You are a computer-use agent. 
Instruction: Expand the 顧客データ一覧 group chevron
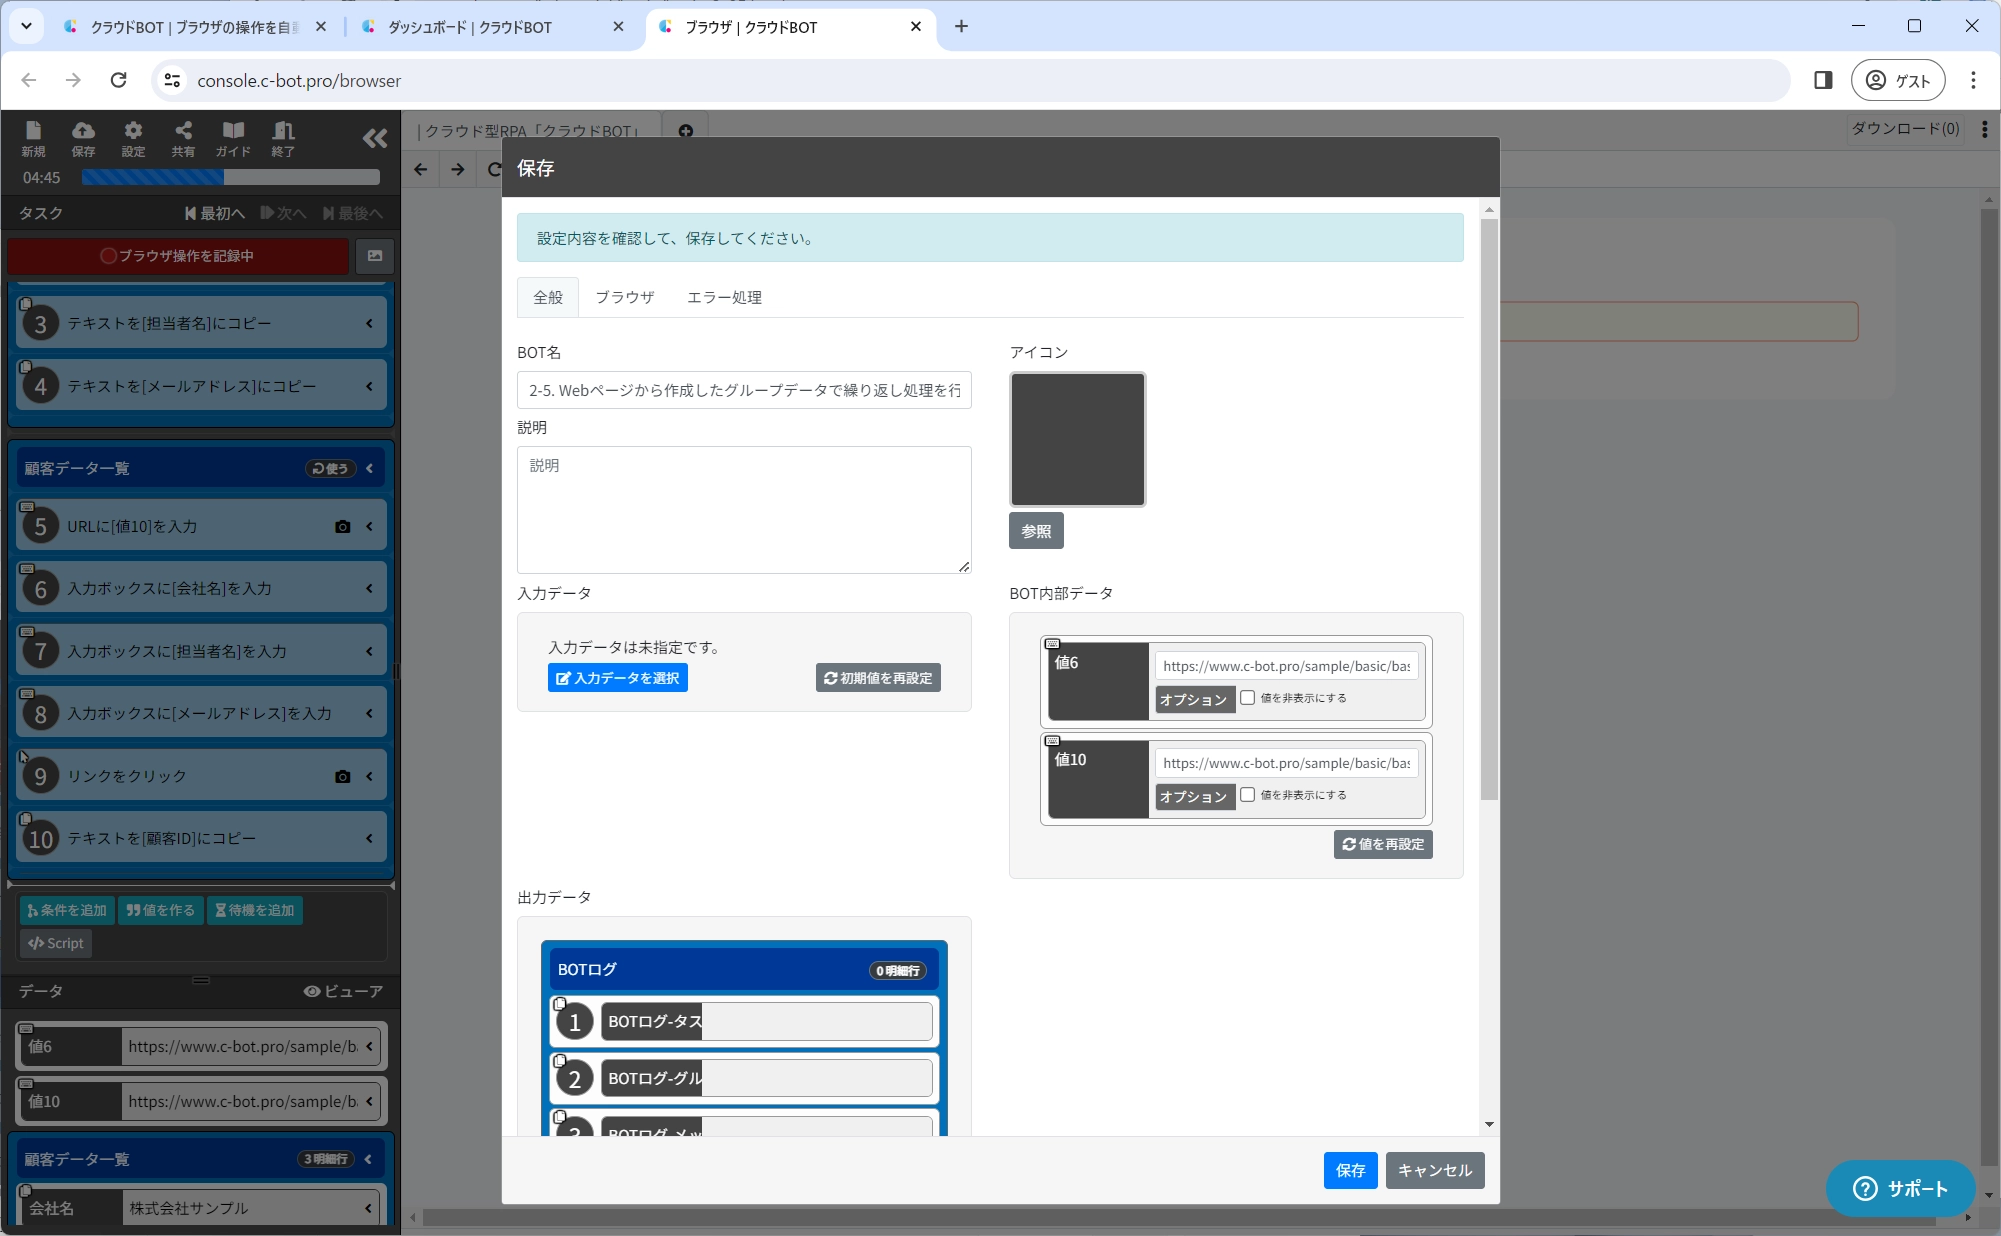(370, 468)
